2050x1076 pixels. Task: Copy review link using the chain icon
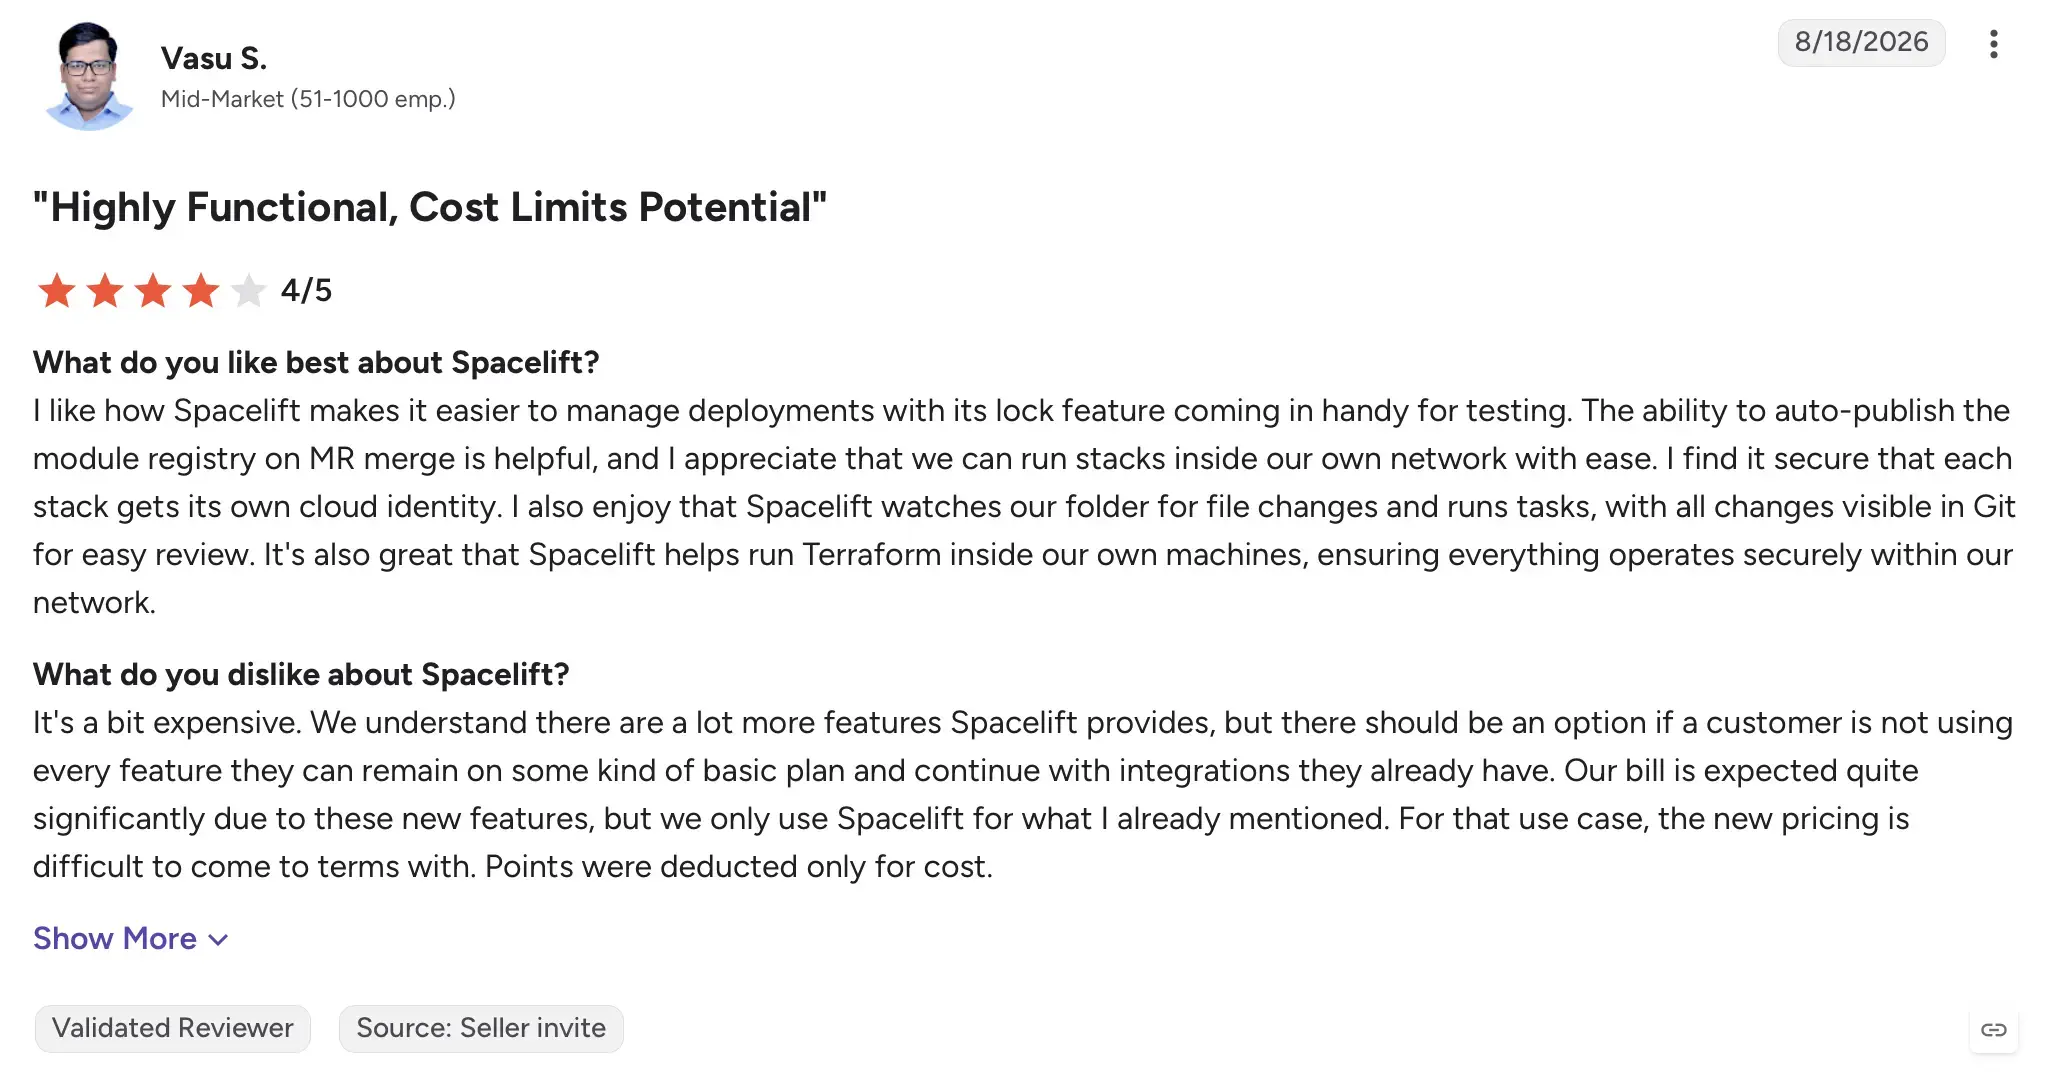[x=1994, y=1030]
